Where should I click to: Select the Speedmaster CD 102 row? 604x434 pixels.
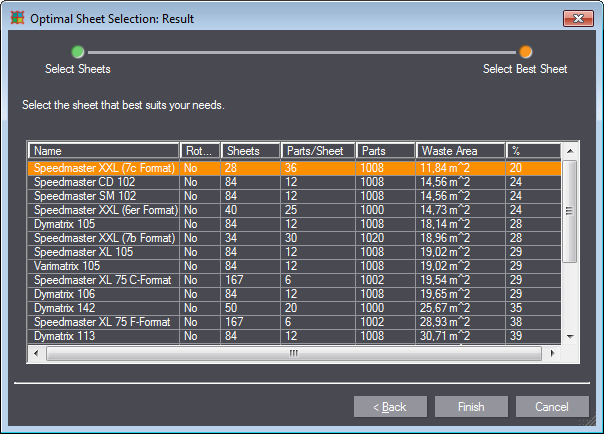[103, 183]
